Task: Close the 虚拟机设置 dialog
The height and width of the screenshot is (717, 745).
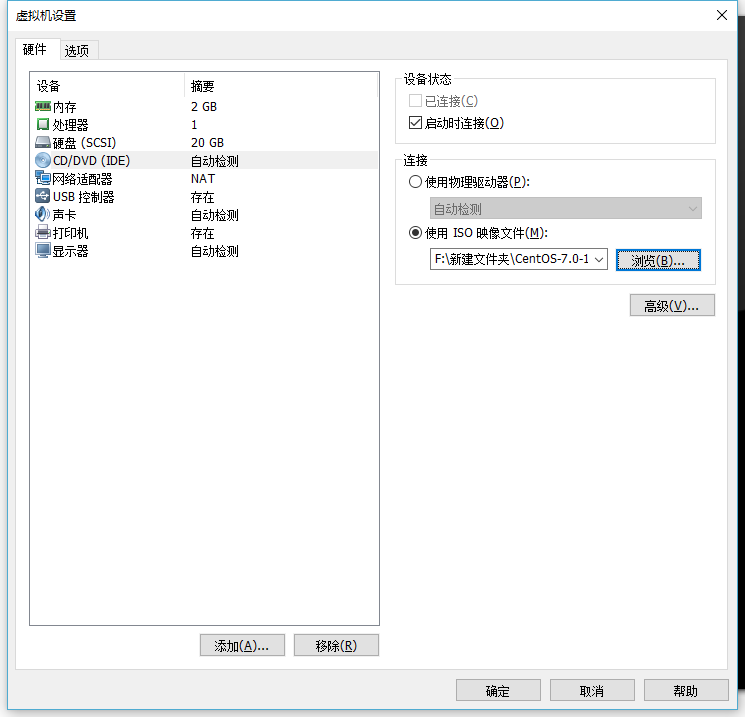Action: [x=722, y=15]
